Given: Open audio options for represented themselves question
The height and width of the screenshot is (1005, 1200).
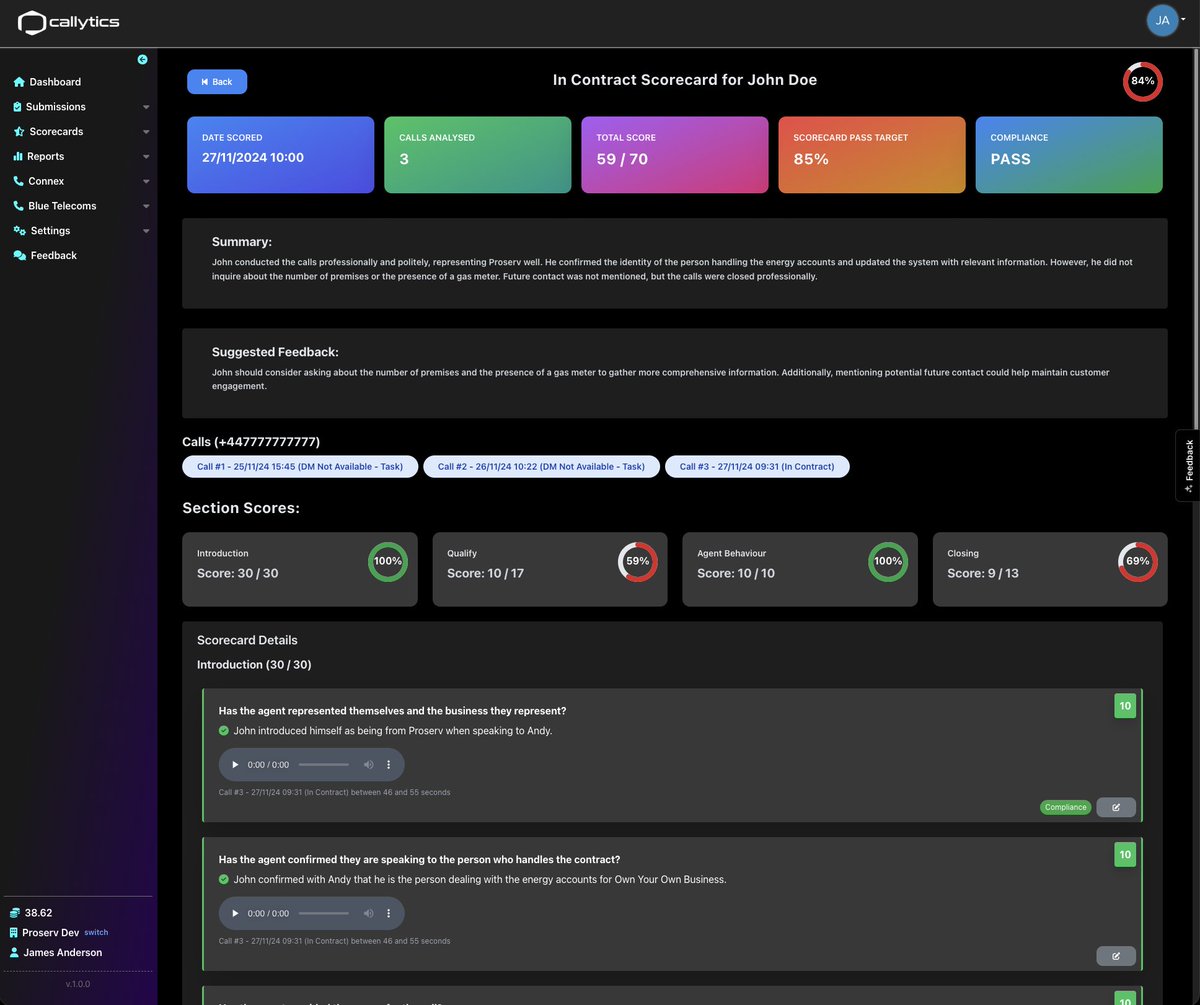Looking at the screenshot, I should pos(389,765).
